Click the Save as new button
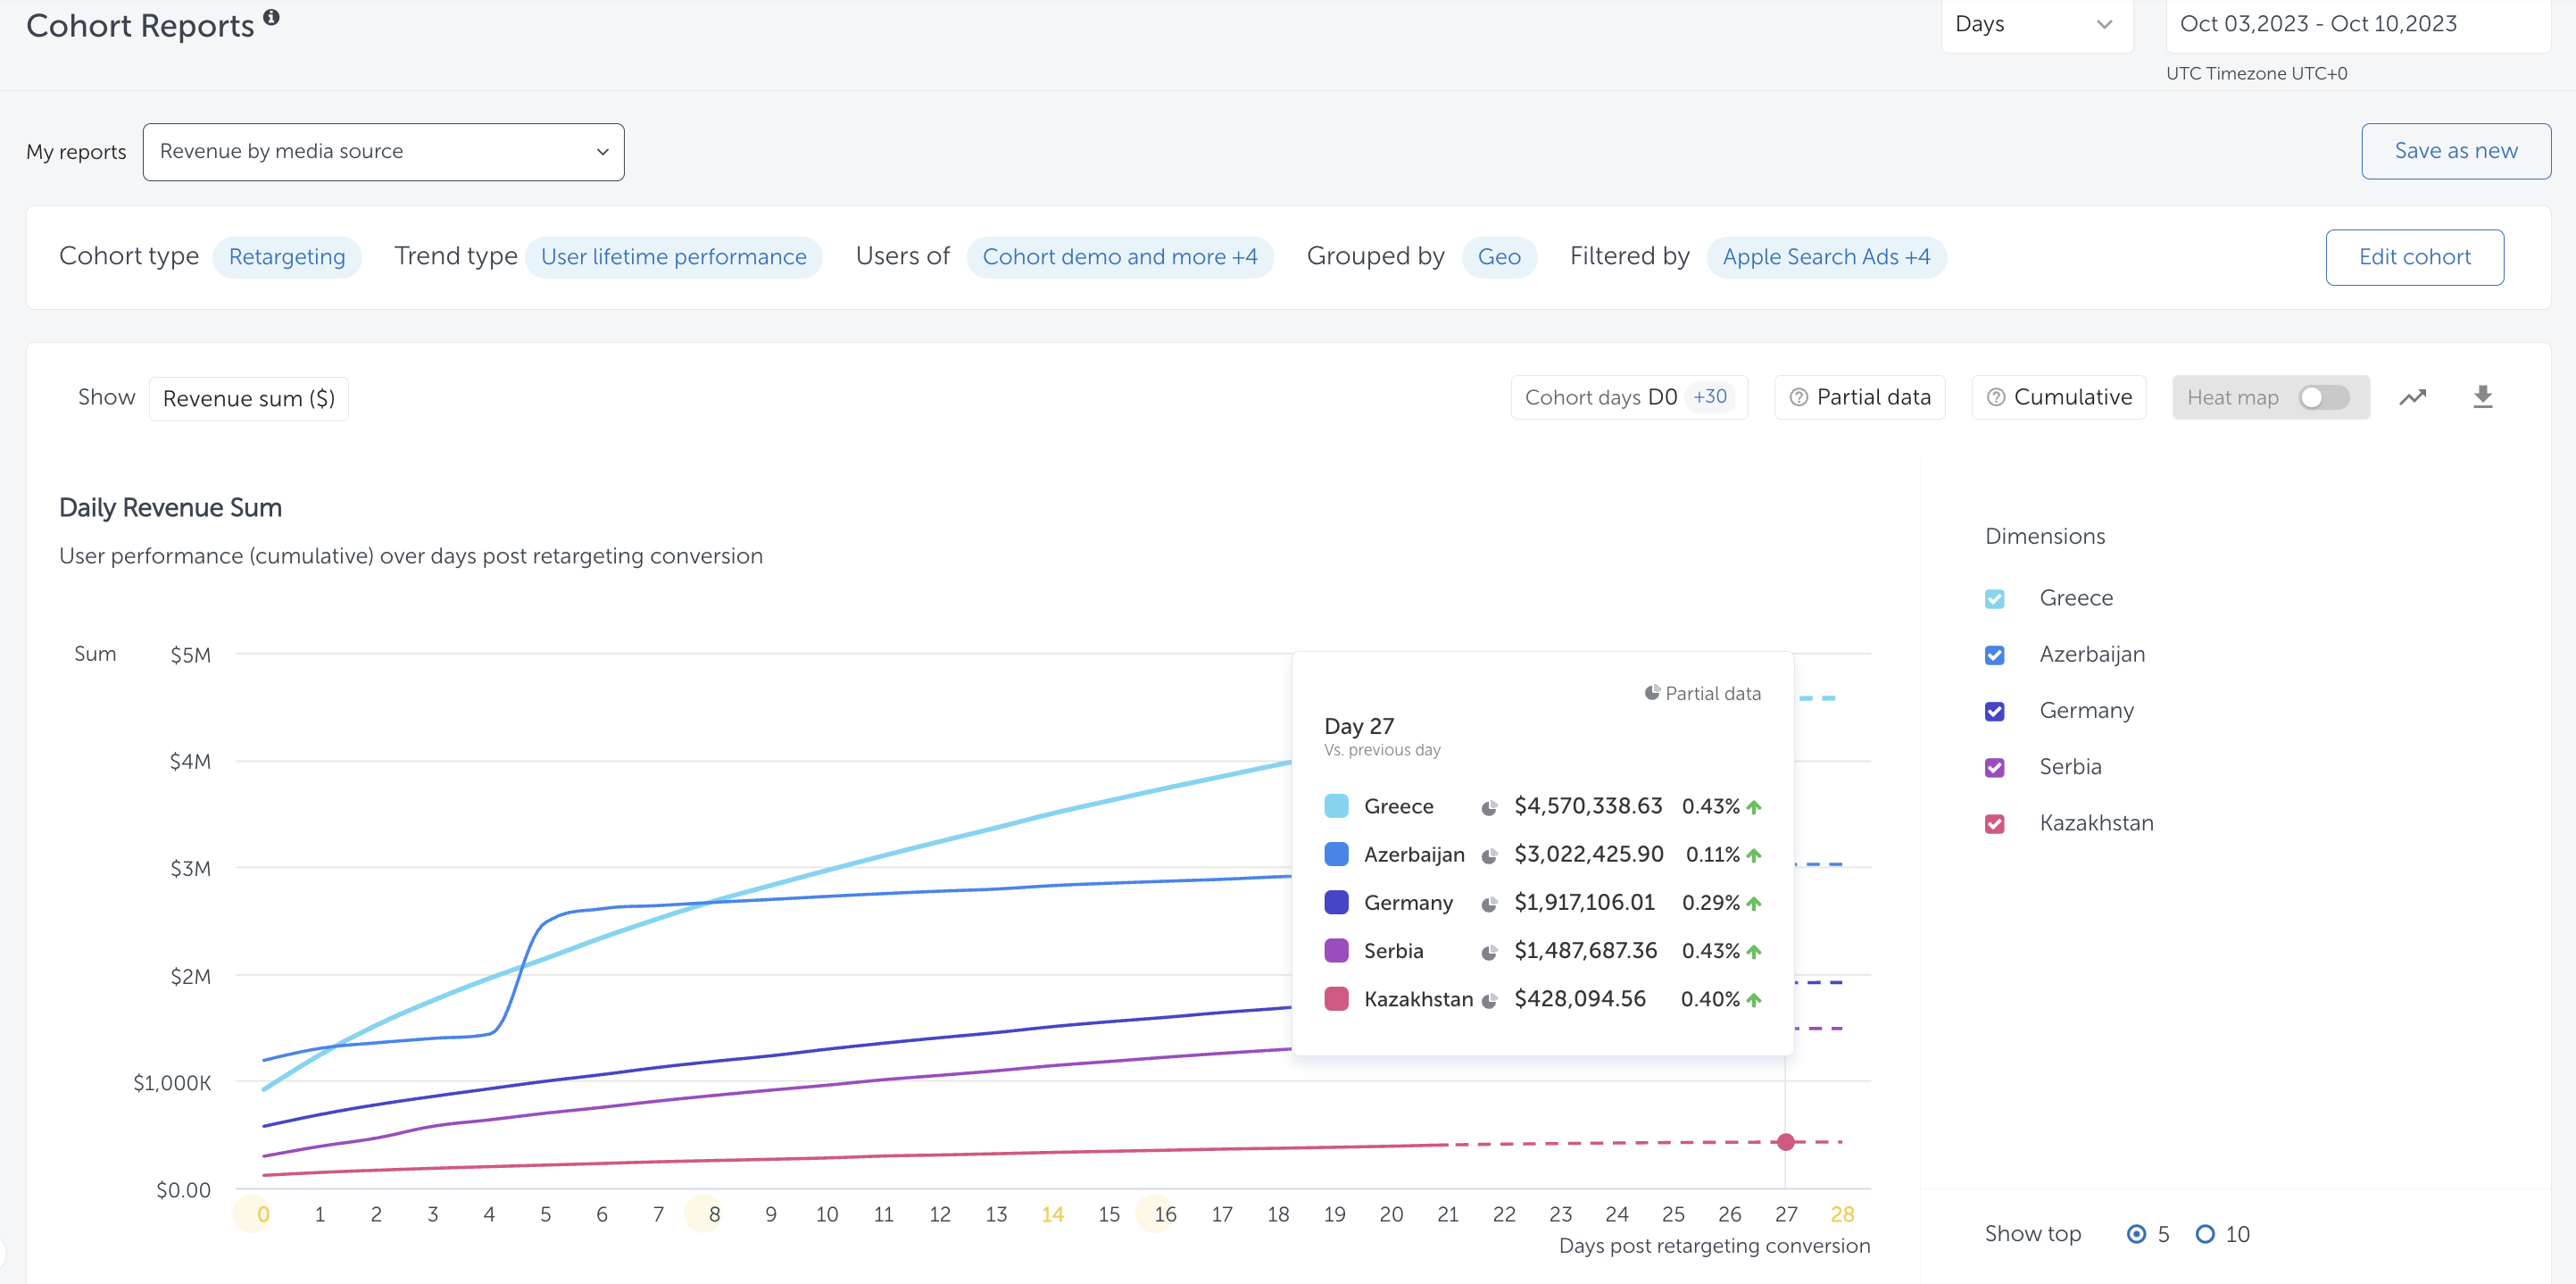 2455,151
